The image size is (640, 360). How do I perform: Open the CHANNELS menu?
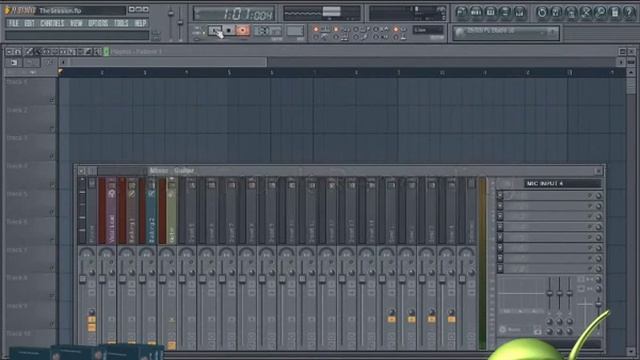[x=52, y=23]
